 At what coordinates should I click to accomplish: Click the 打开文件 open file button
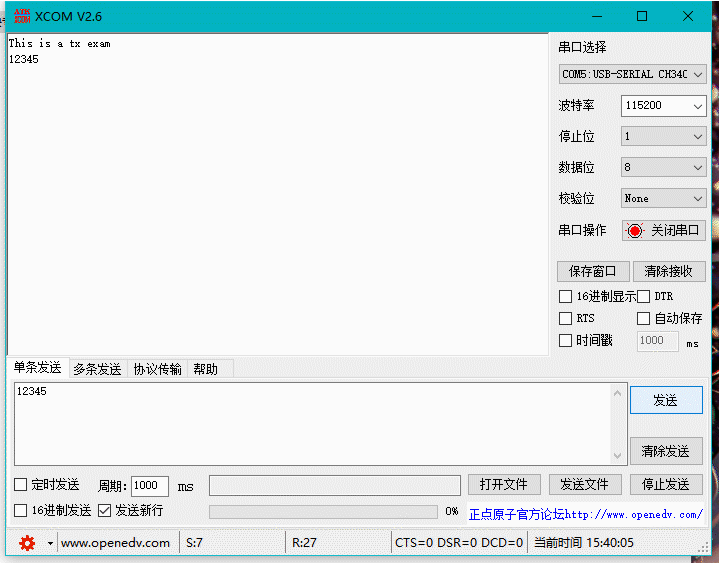tap(504, 484)
